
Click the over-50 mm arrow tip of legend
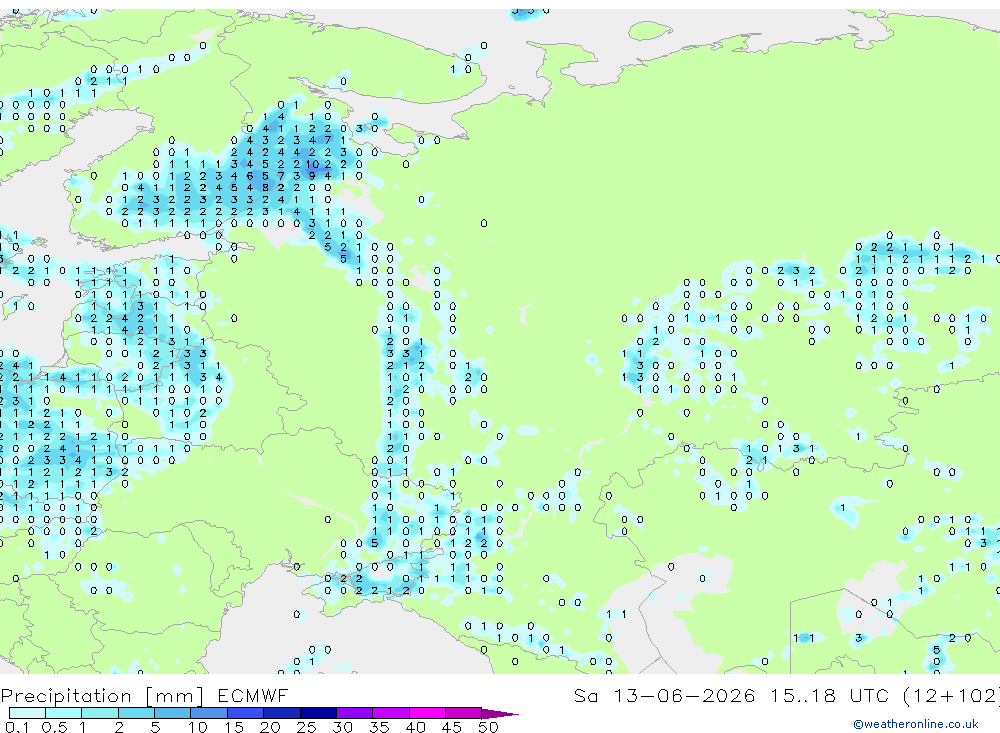click(x=499, y=714)
